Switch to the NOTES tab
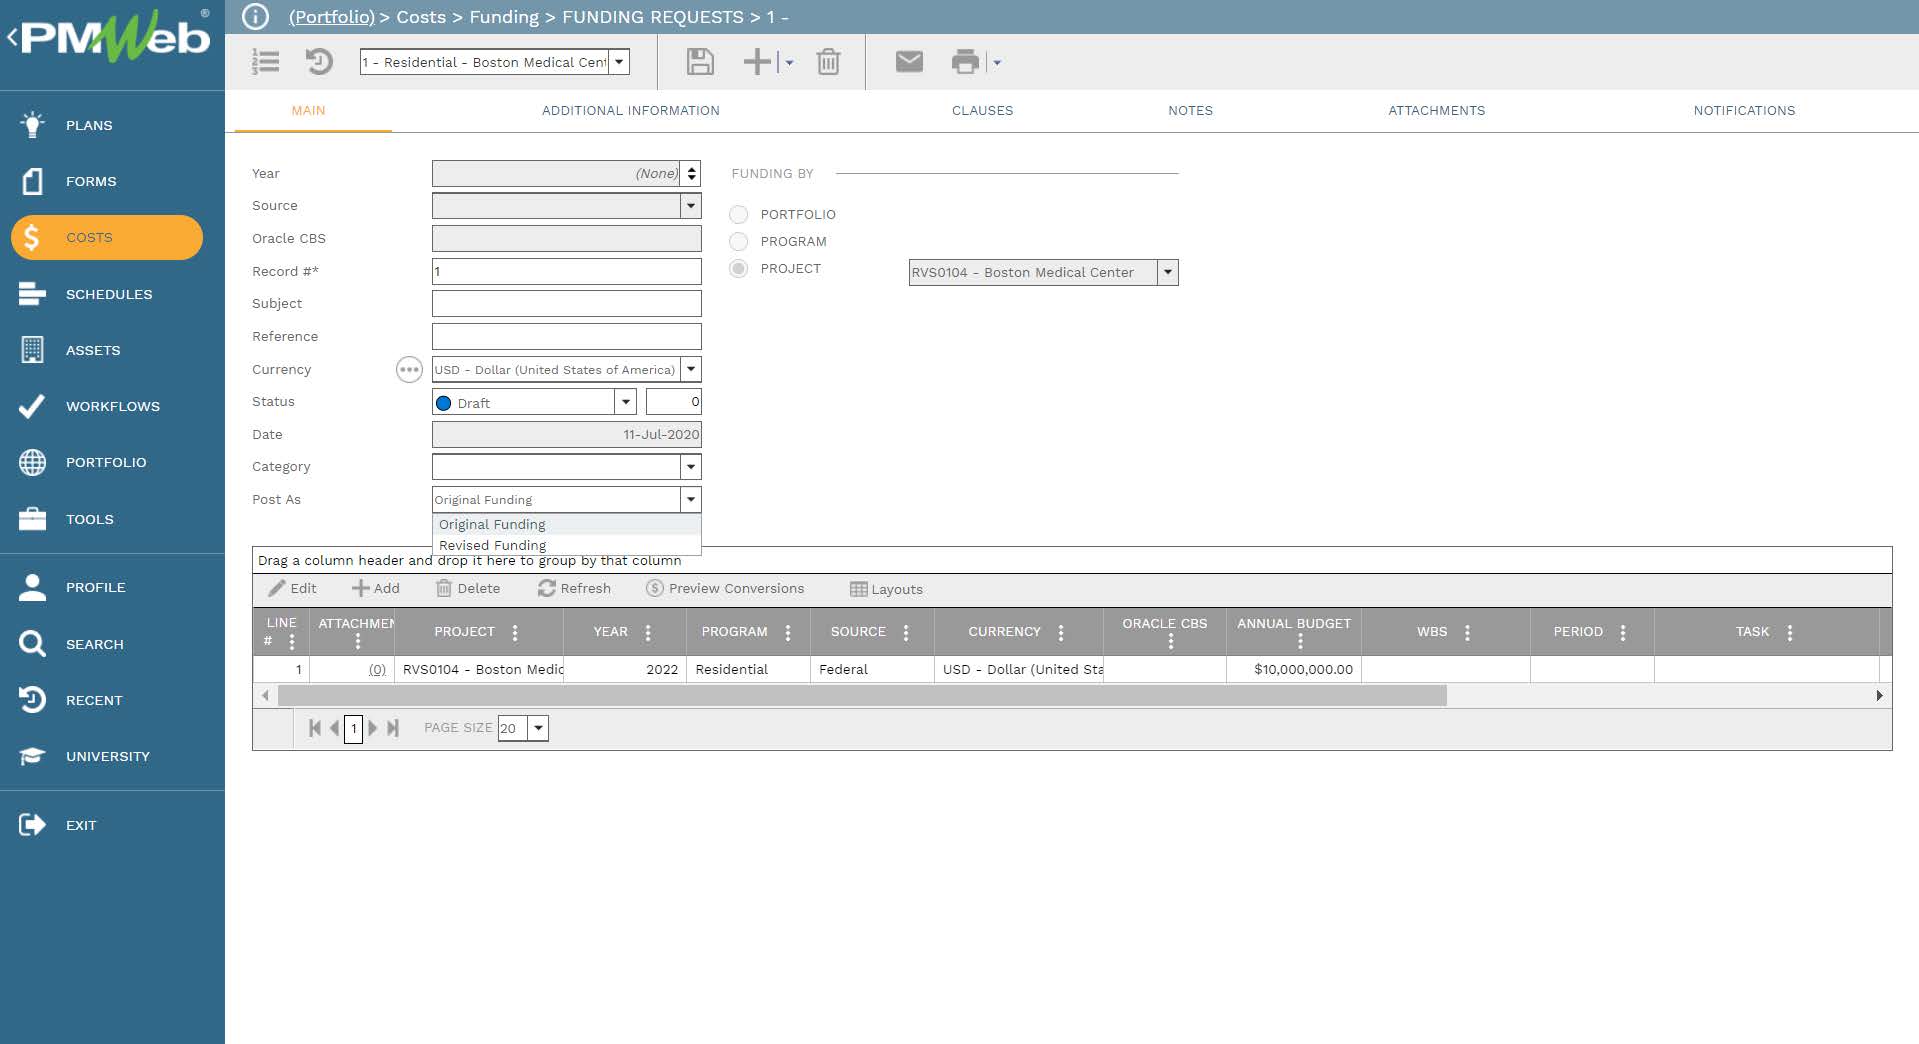The height and width of the screenshot is (1044, 1919). pos(1190,111)
